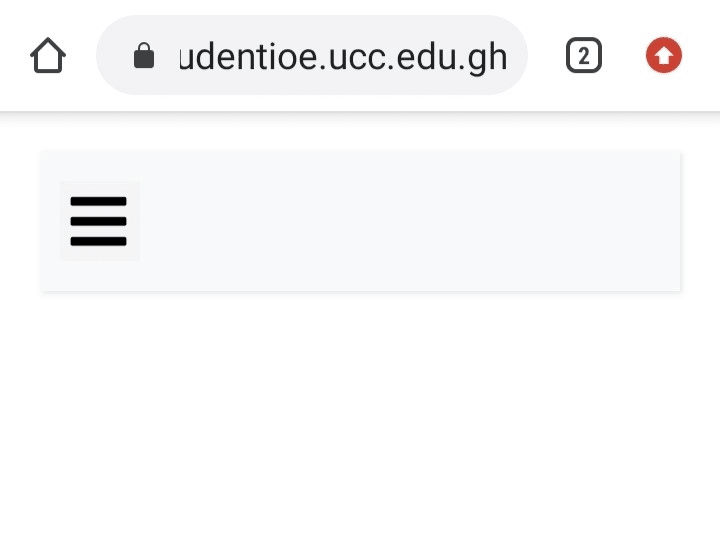Viewport: 720px width, 540px height.
Task: Click the three-bar menu button
Action: [x=99, y=221]
